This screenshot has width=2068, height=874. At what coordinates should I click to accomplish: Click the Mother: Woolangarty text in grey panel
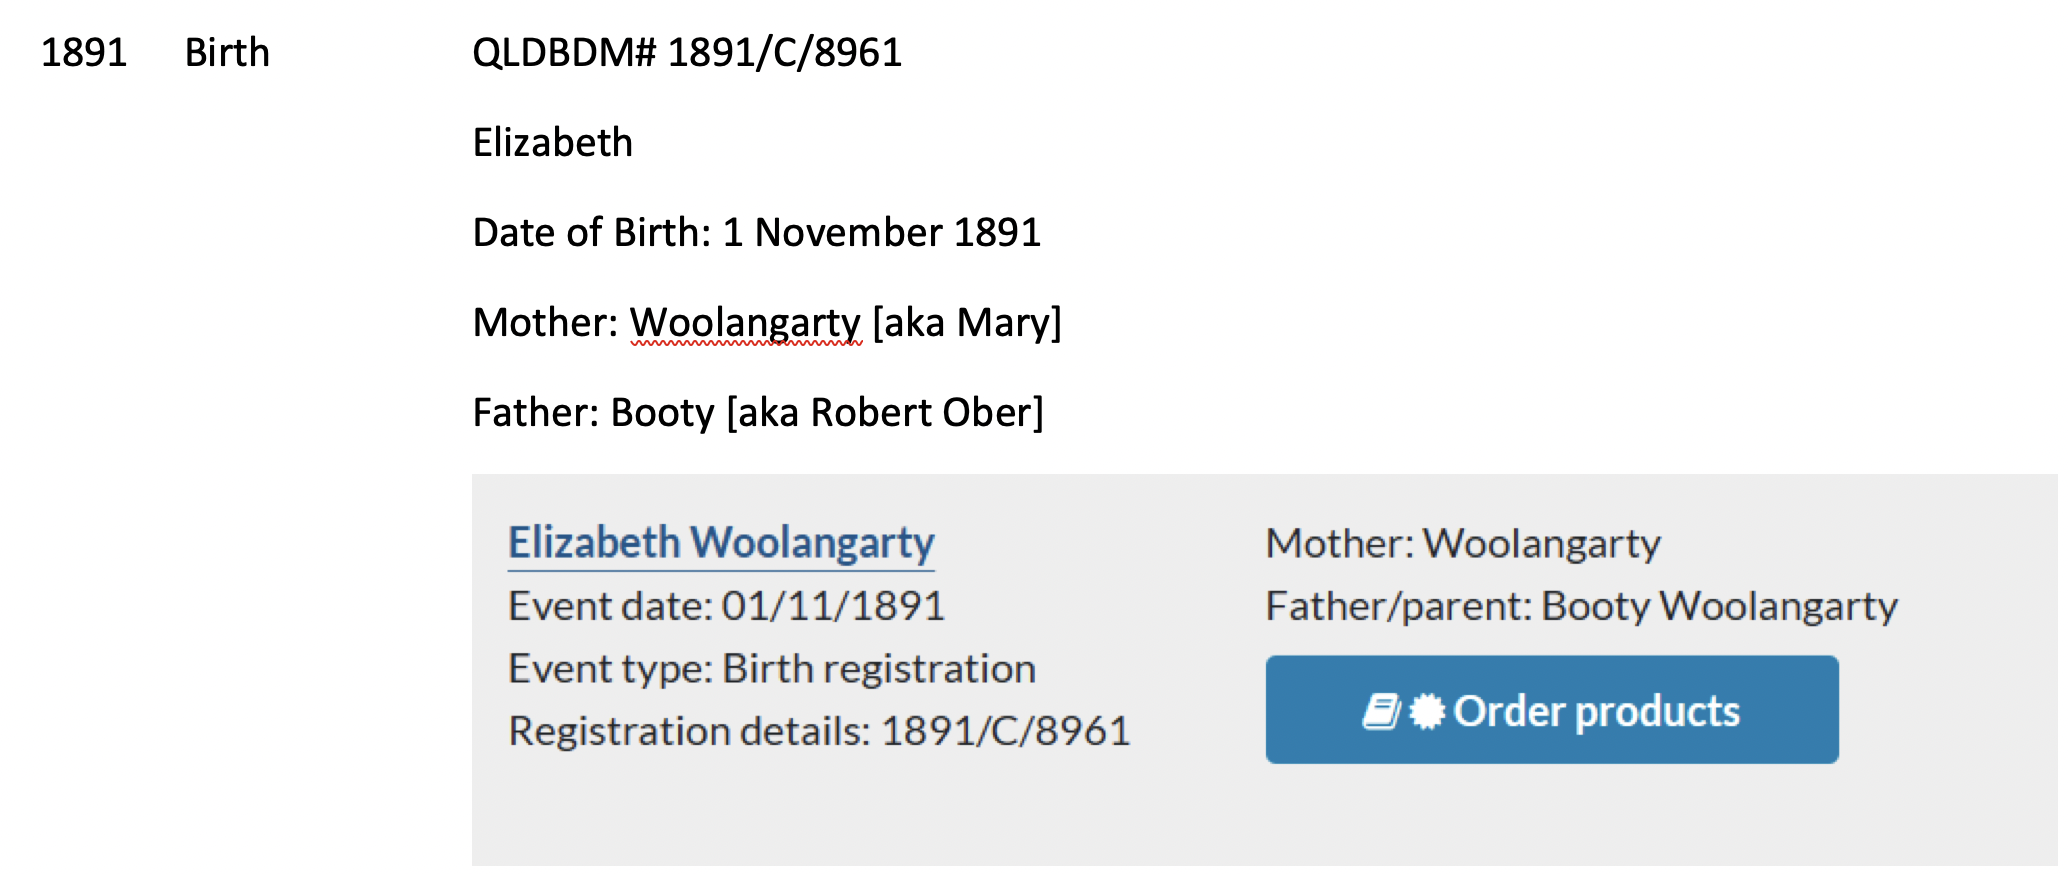point(1463,545)
